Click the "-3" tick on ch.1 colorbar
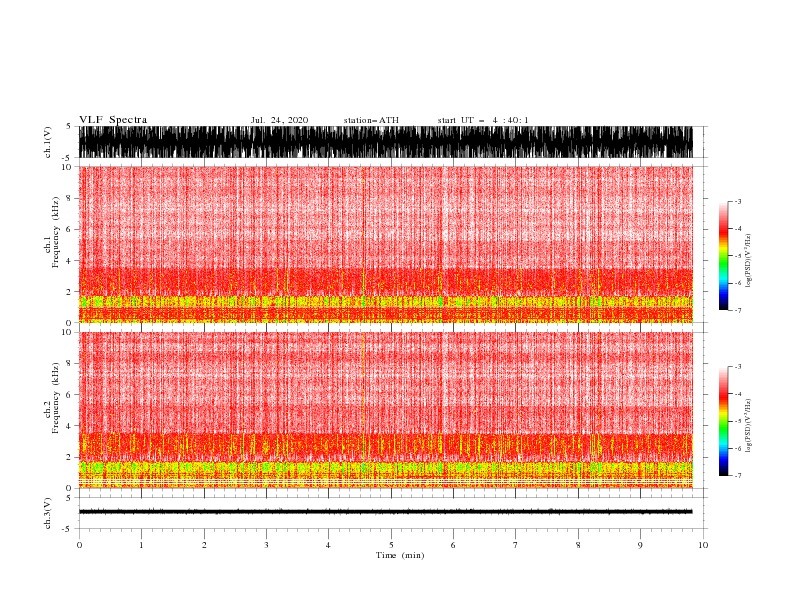 coord(737,201)
